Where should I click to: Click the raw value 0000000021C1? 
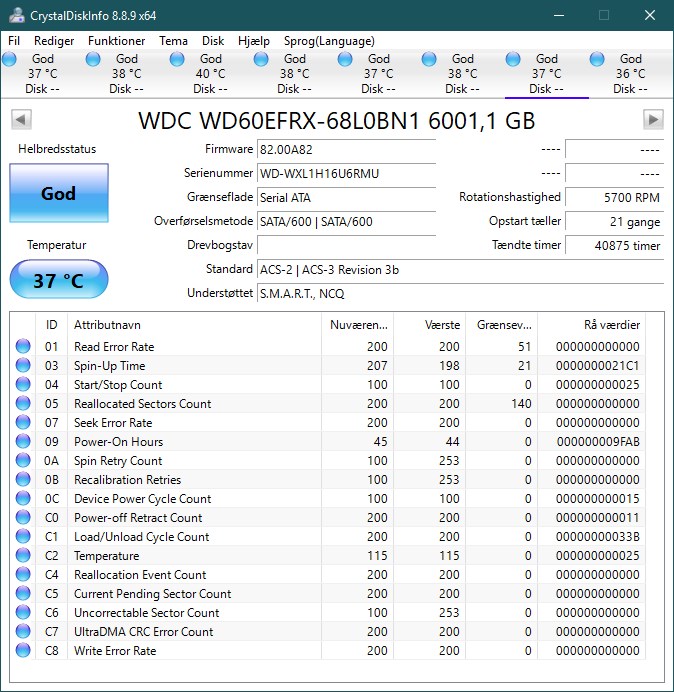pyautogui.click(x=597, y=365)
